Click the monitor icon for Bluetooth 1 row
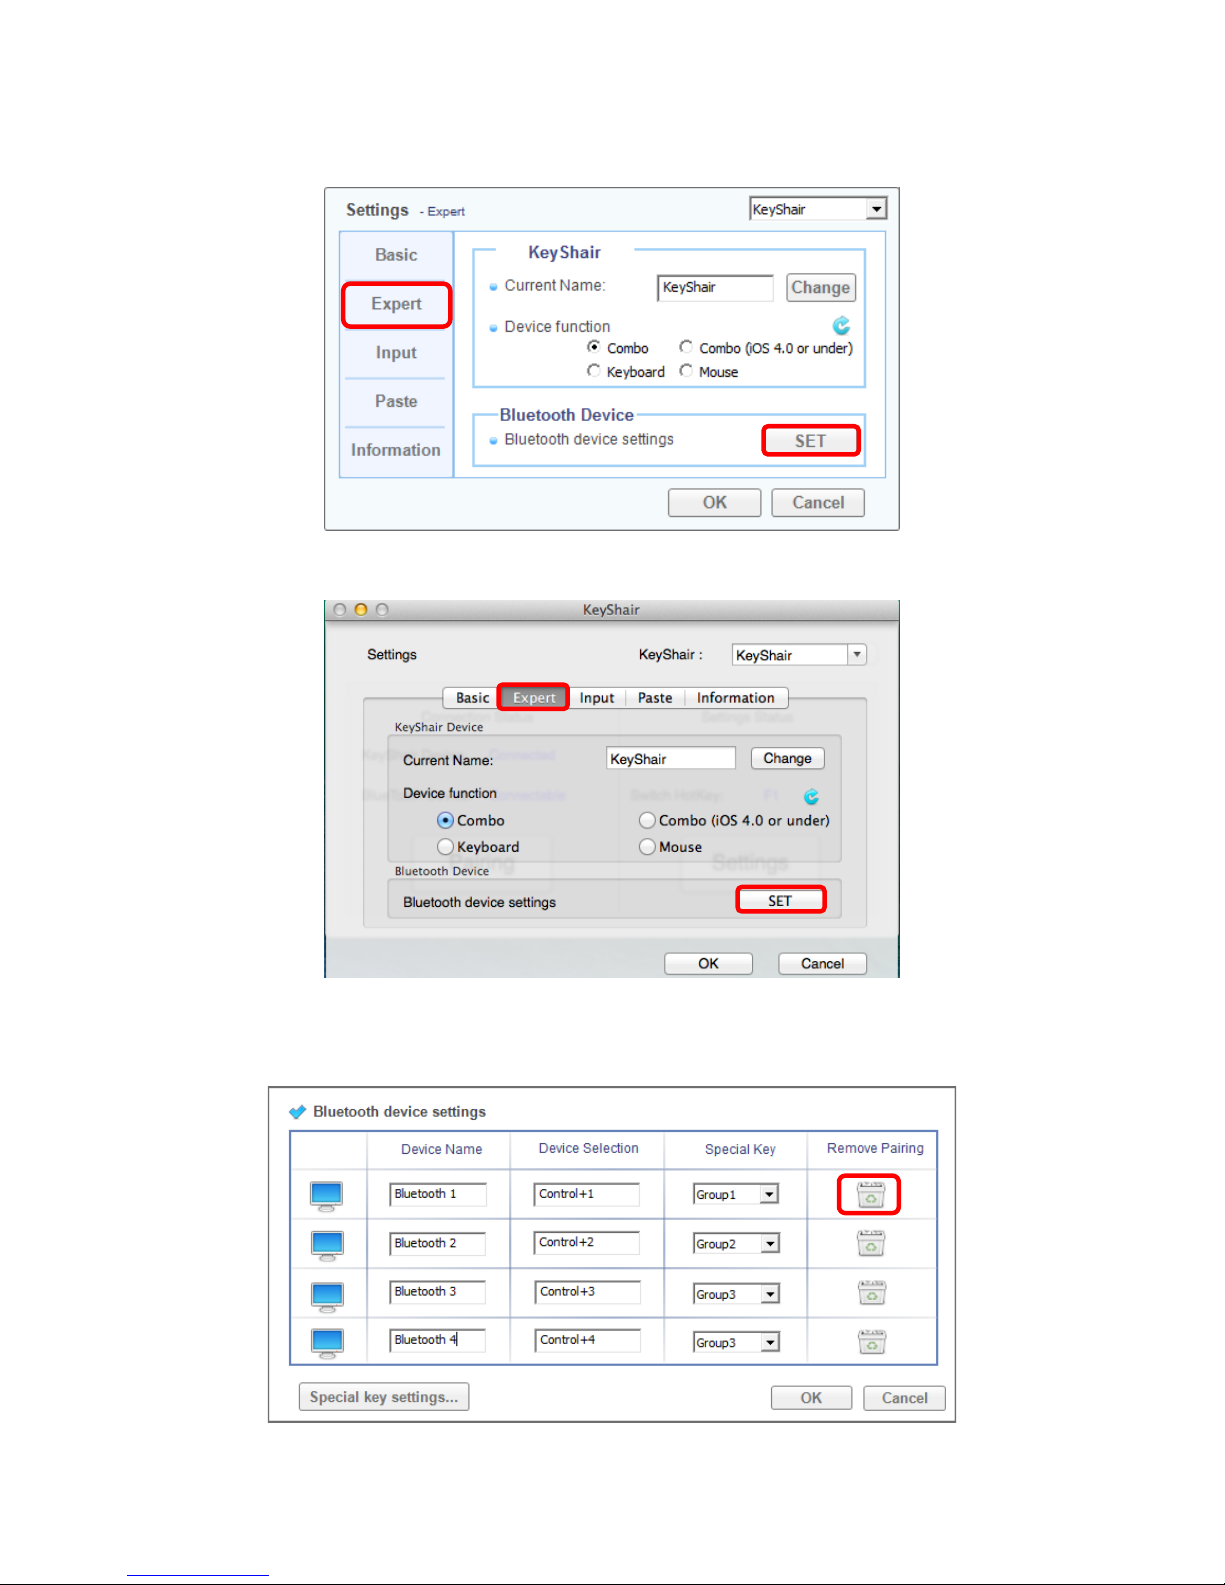The image size is (1225, 1585). [327, 1196]
